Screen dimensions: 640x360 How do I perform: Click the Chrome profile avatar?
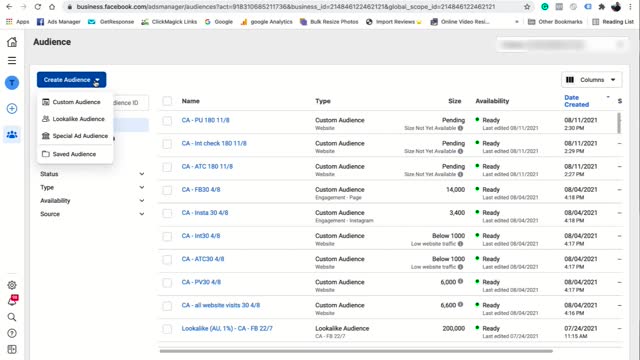[x=616, y=7]
